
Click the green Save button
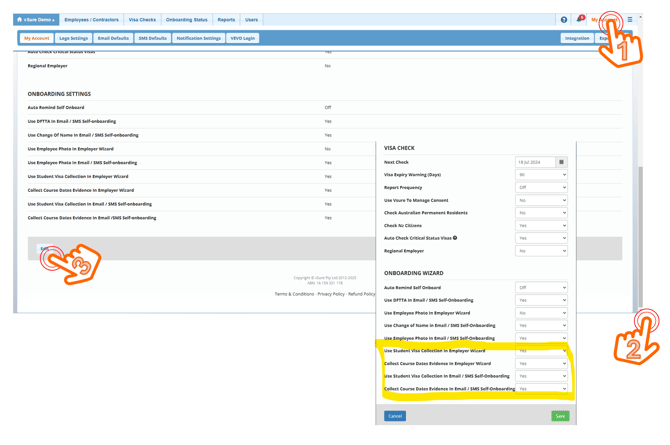tap(560, 416)
